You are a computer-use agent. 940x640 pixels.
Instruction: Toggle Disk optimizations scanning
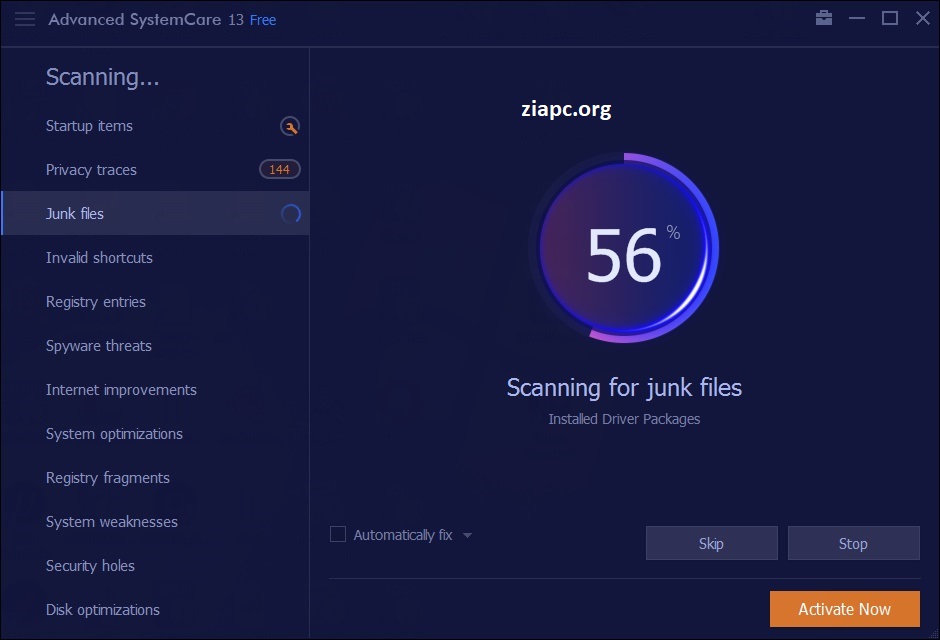coord(102,610)
